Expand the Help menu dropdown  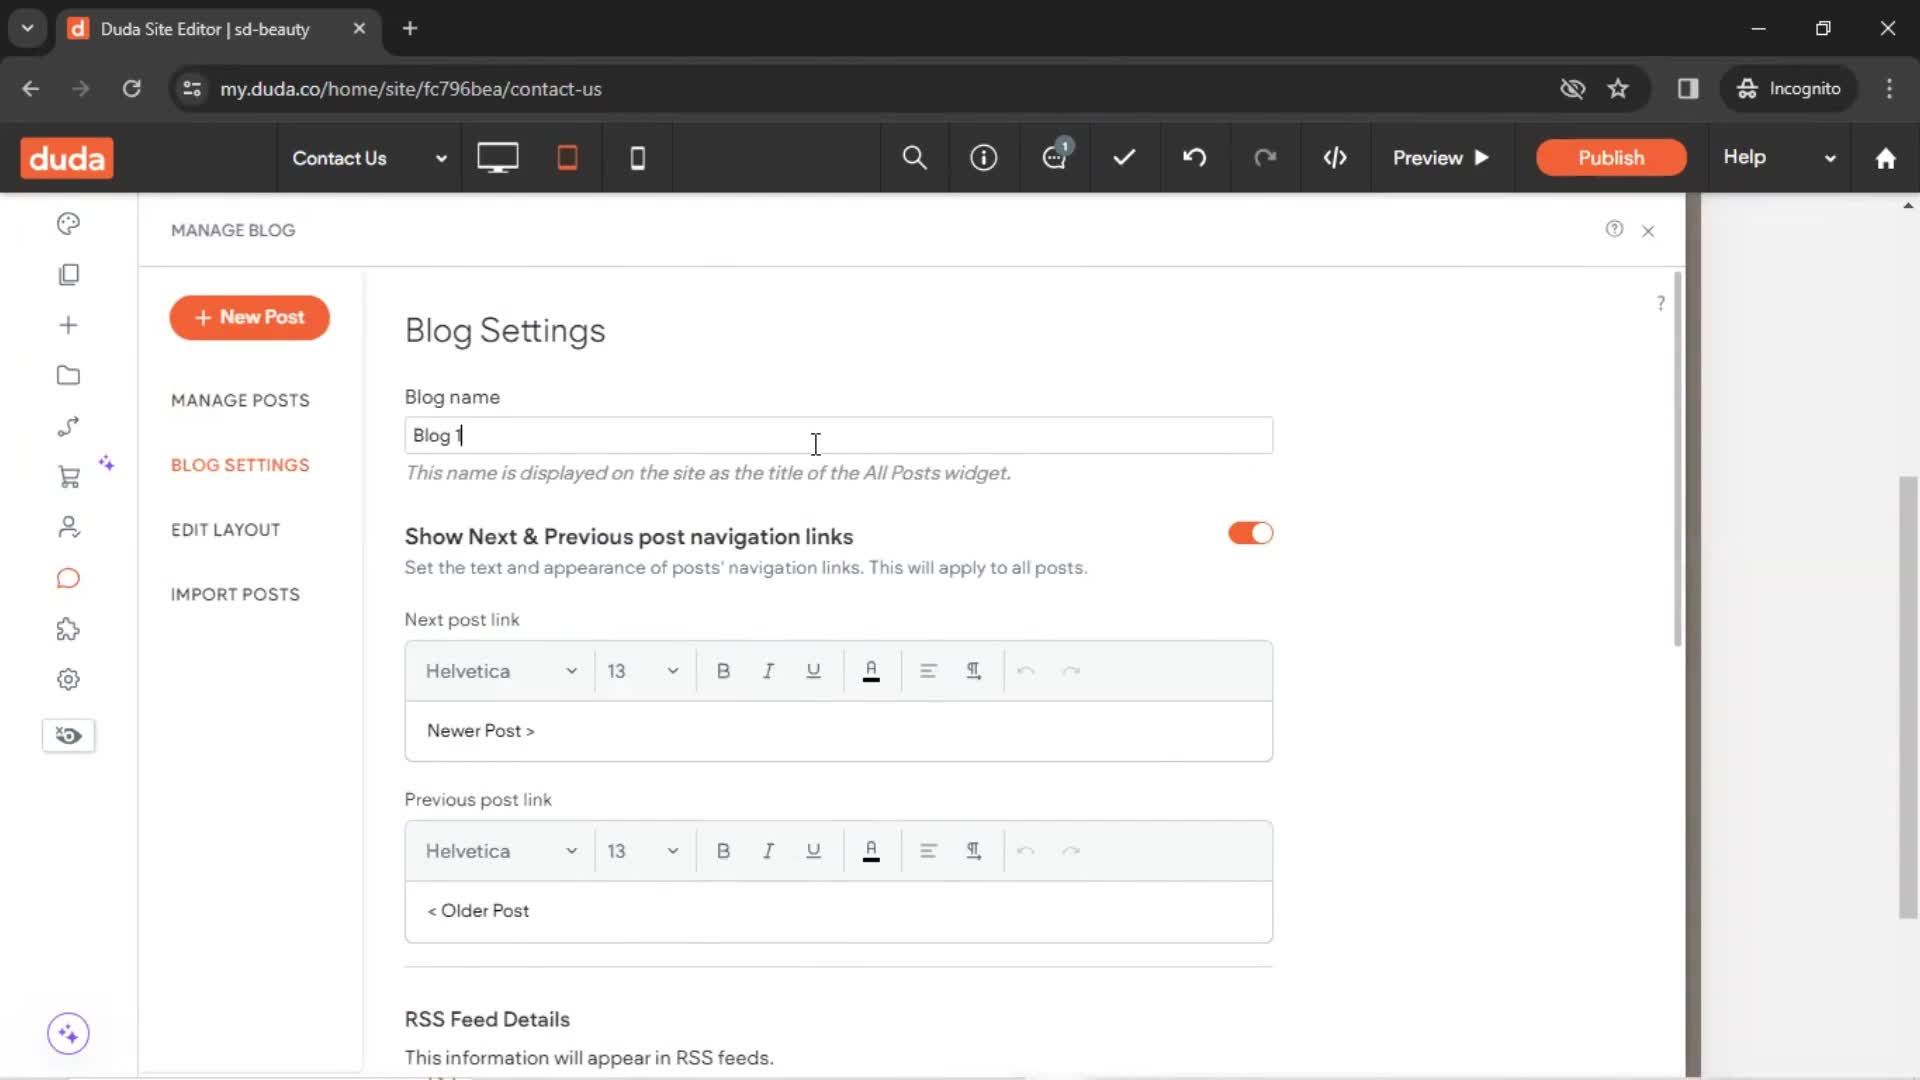1780,158
